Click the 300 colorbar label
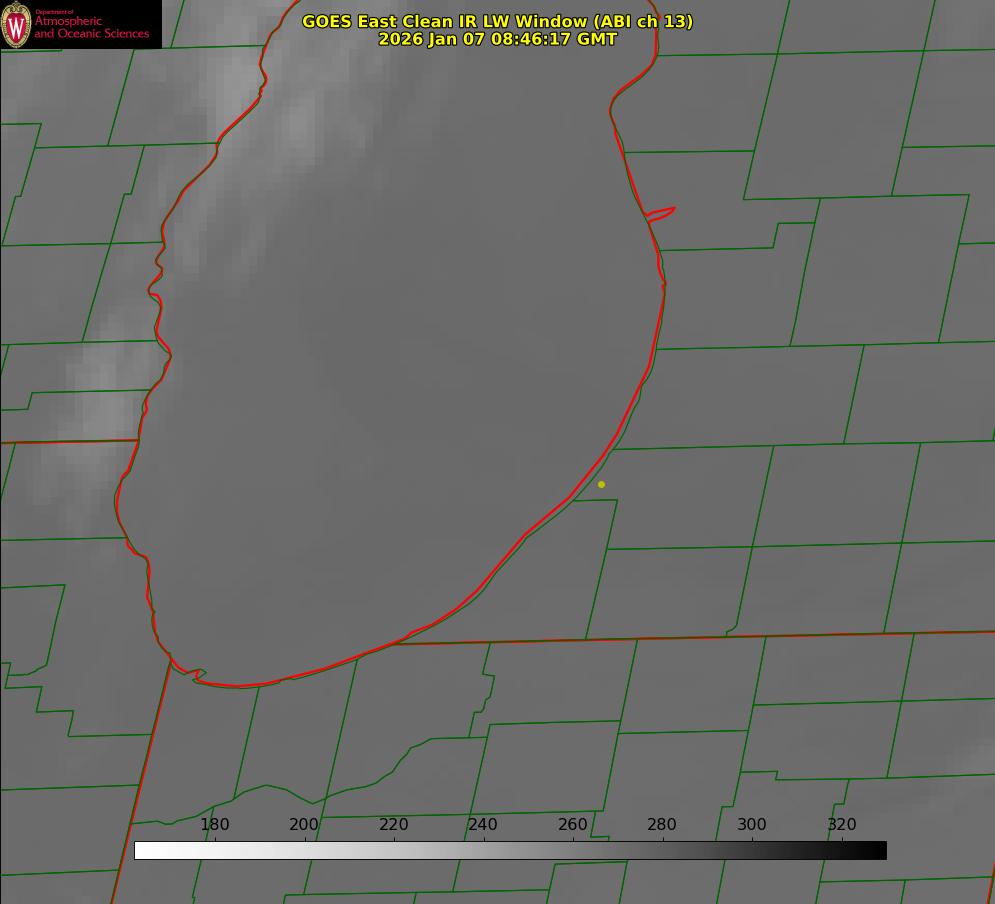This screenshot has width=995, height=904. pyautogui.click(x=752, y=824)
